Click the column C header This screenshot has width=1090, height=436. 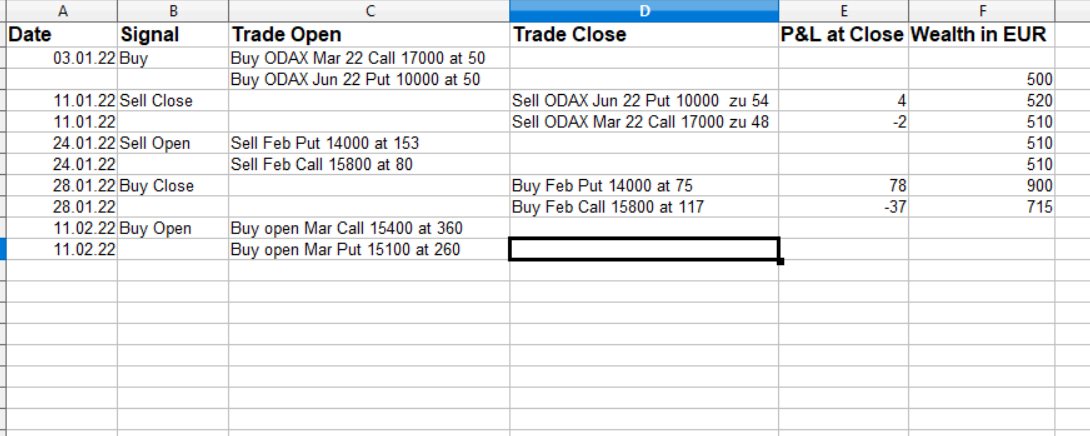pyautogui.click(x=369, y=10)
